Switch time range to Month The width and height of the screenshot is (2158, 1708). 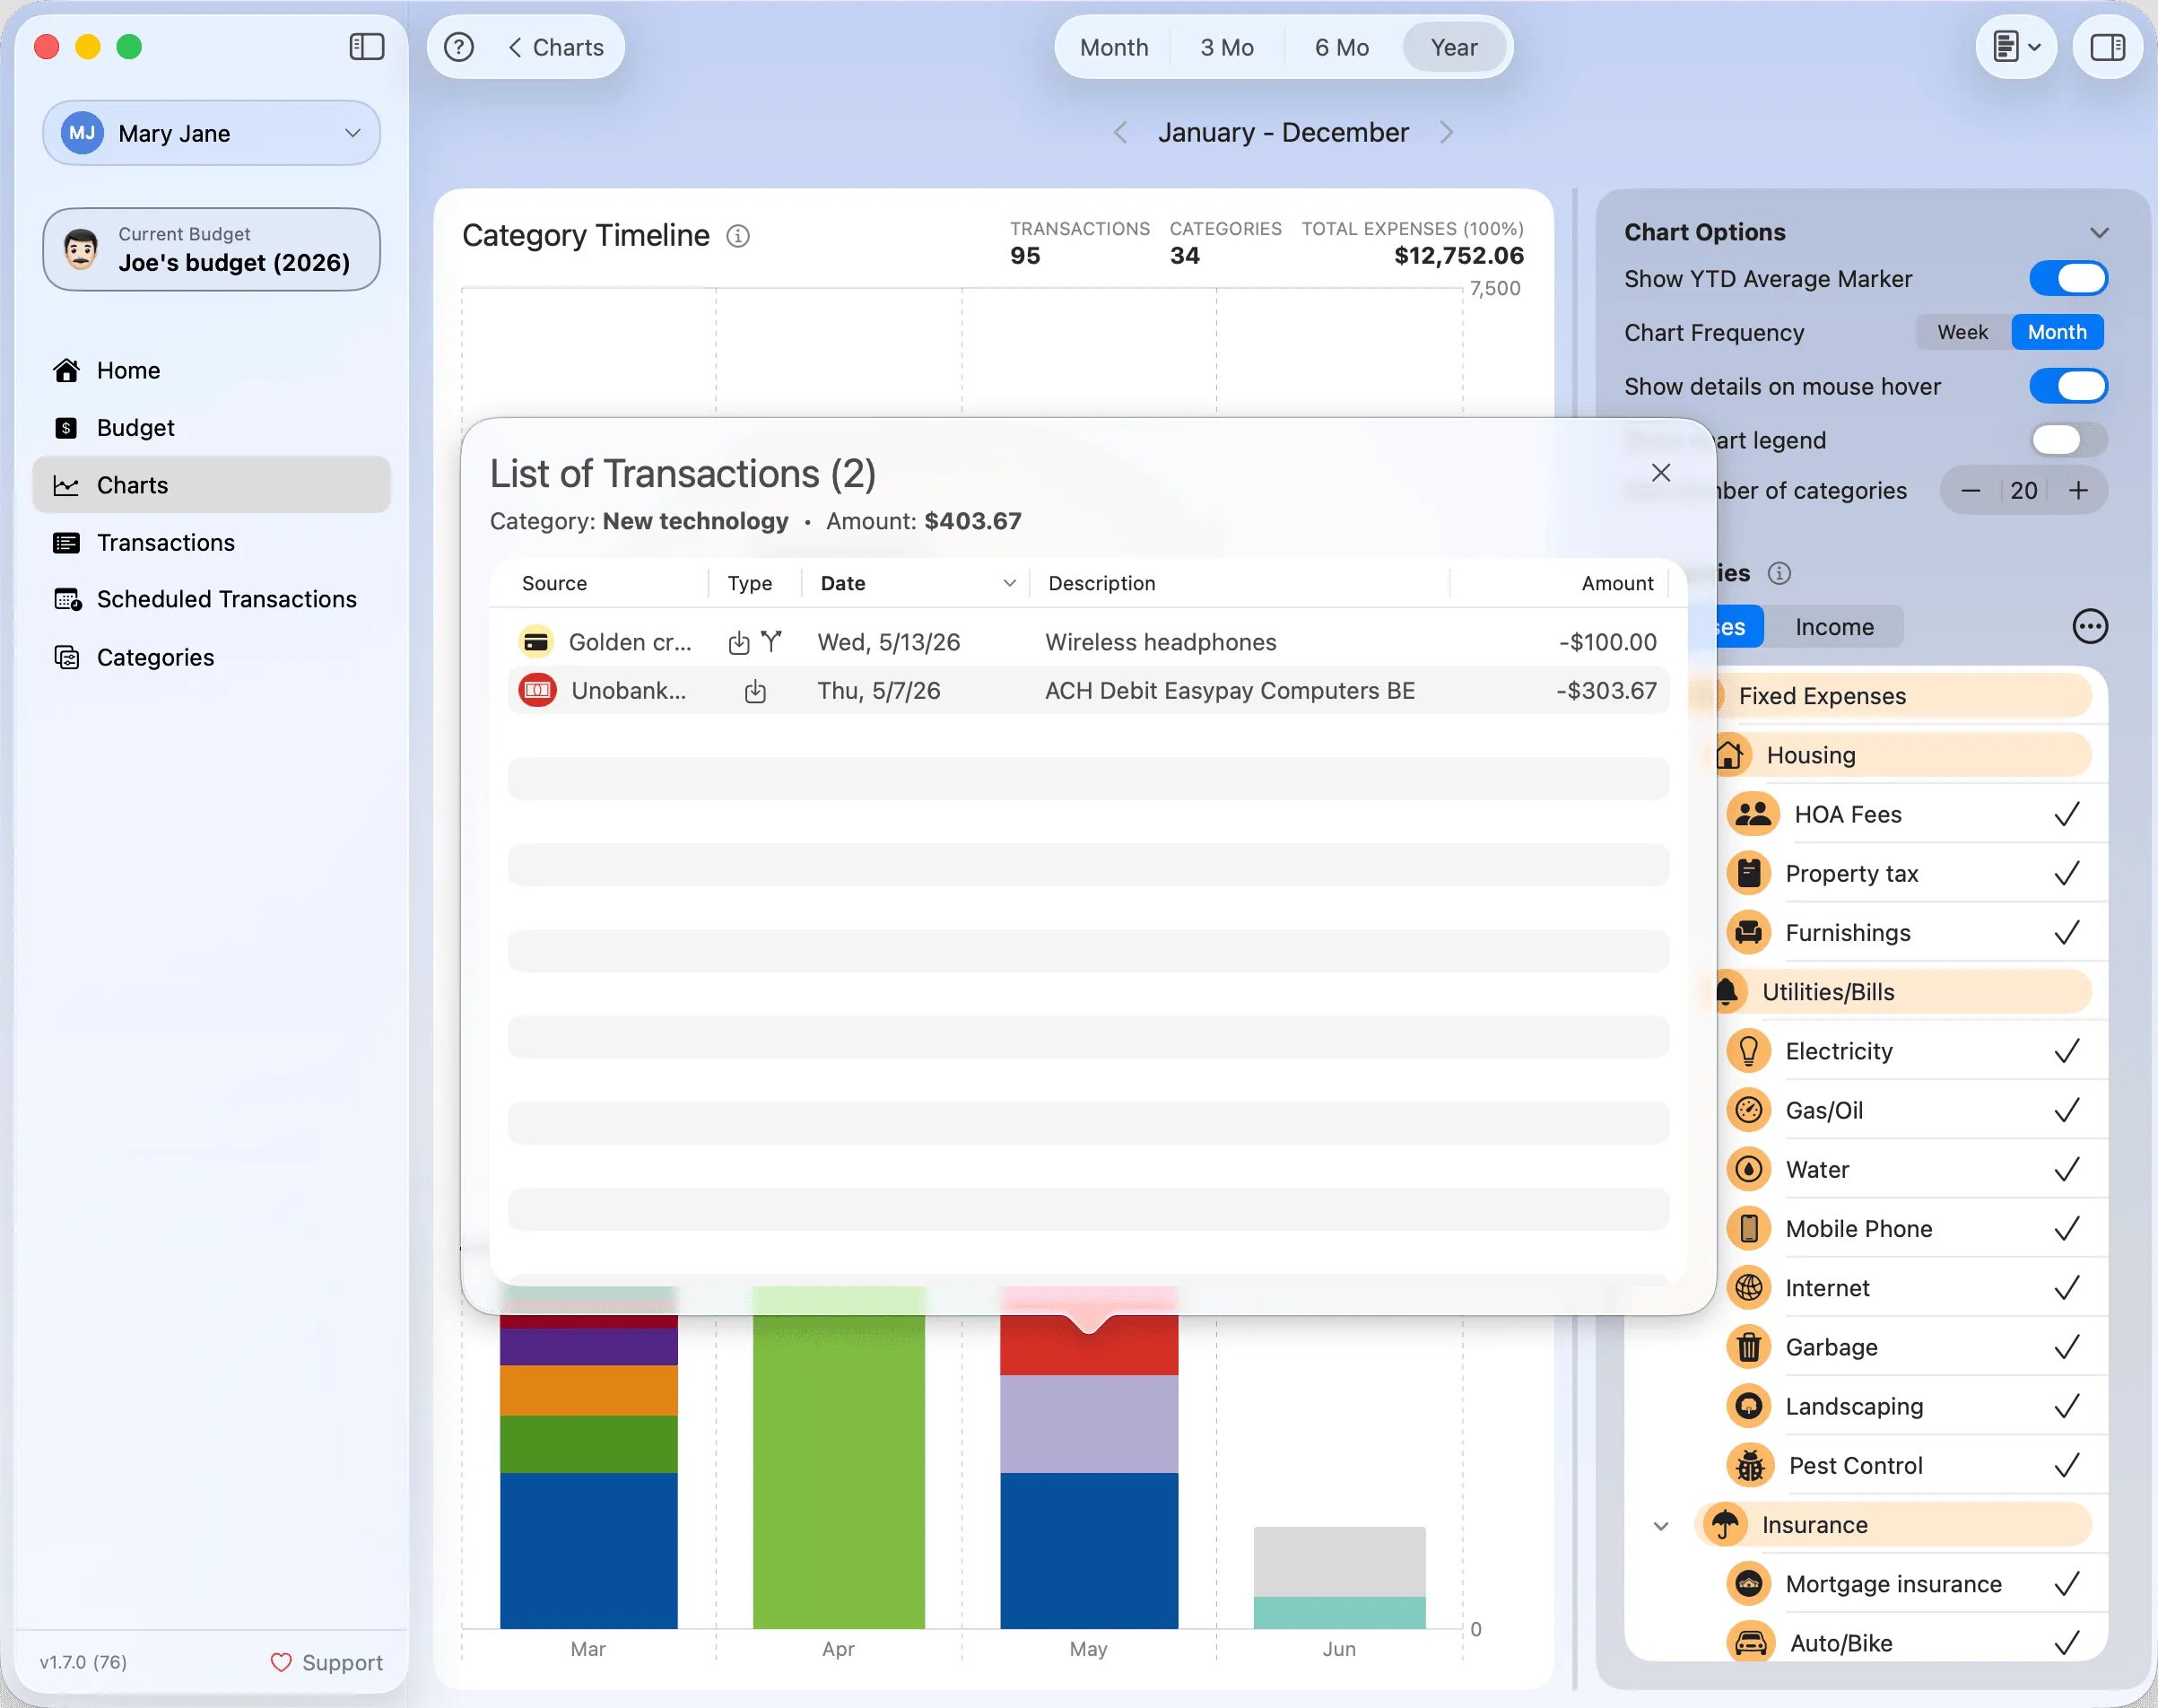point(1114,47)
